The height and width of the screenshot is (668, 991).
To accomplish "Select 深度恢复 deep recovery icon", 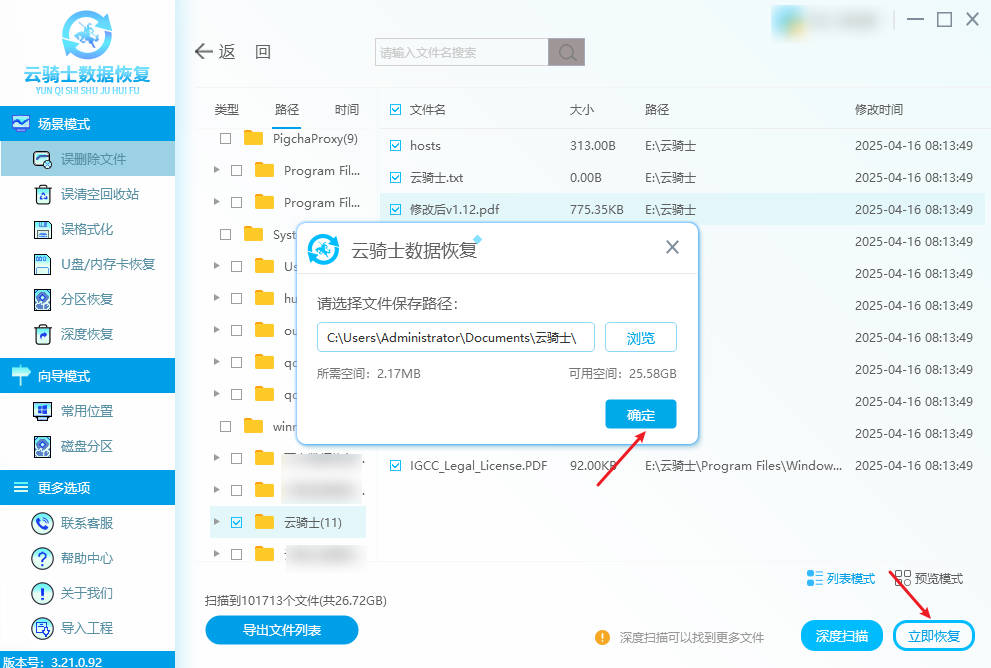I will (42, 334).
